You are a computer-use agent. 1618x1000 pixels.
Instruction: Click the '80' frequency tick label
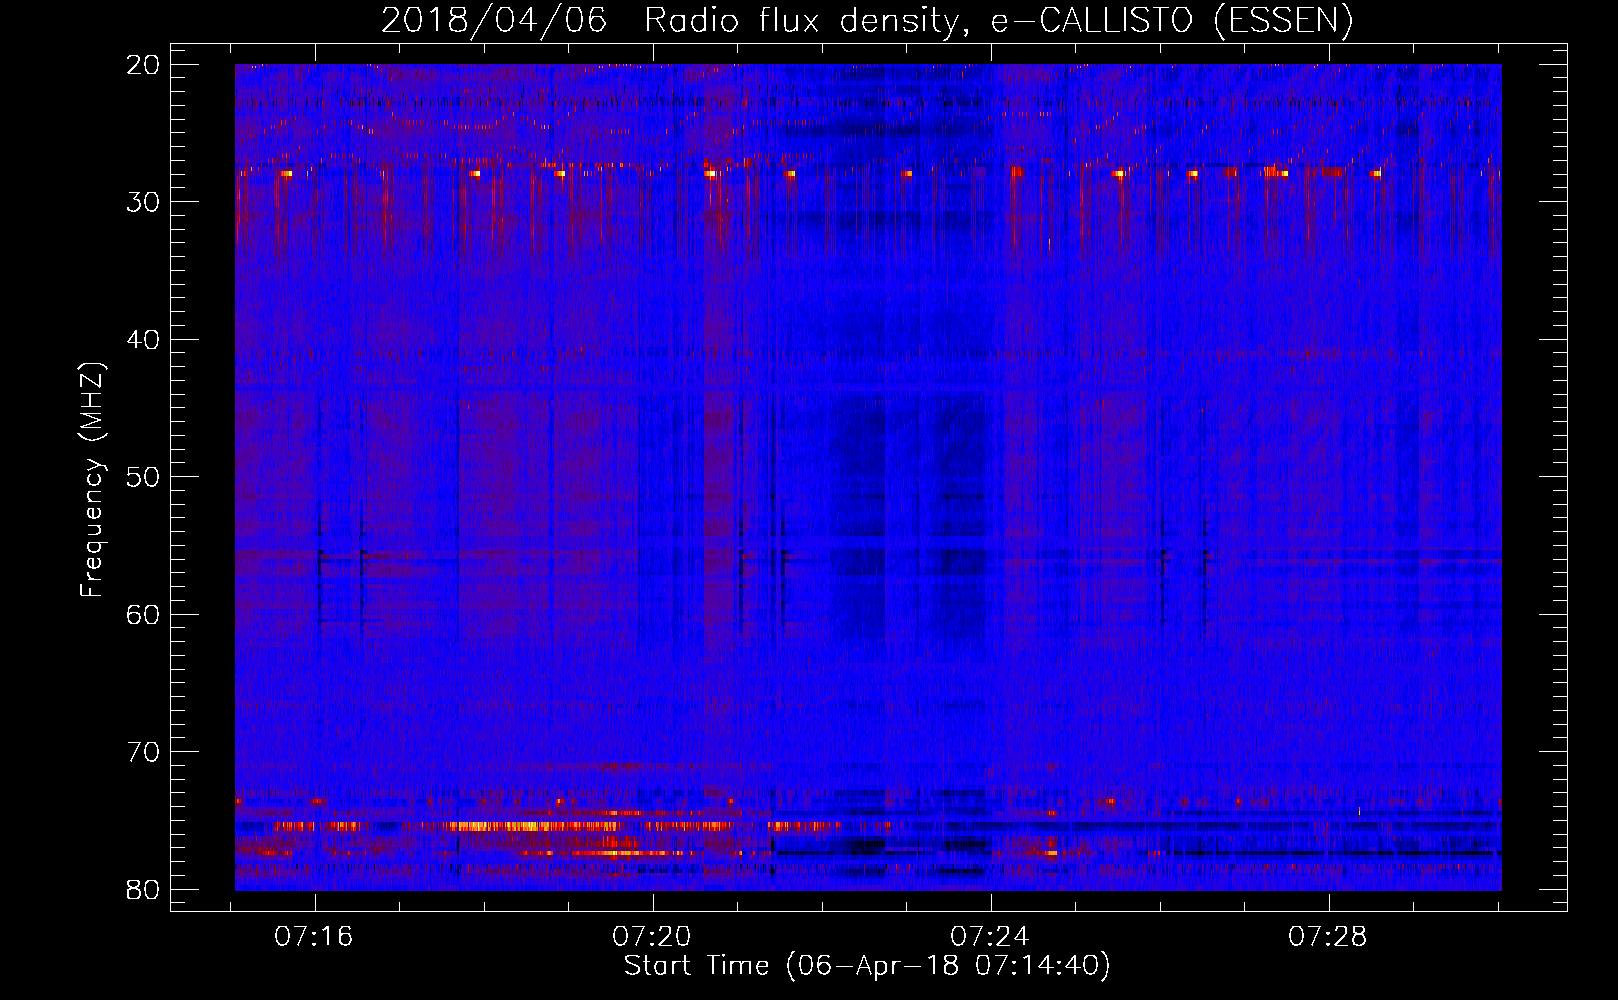144,889
